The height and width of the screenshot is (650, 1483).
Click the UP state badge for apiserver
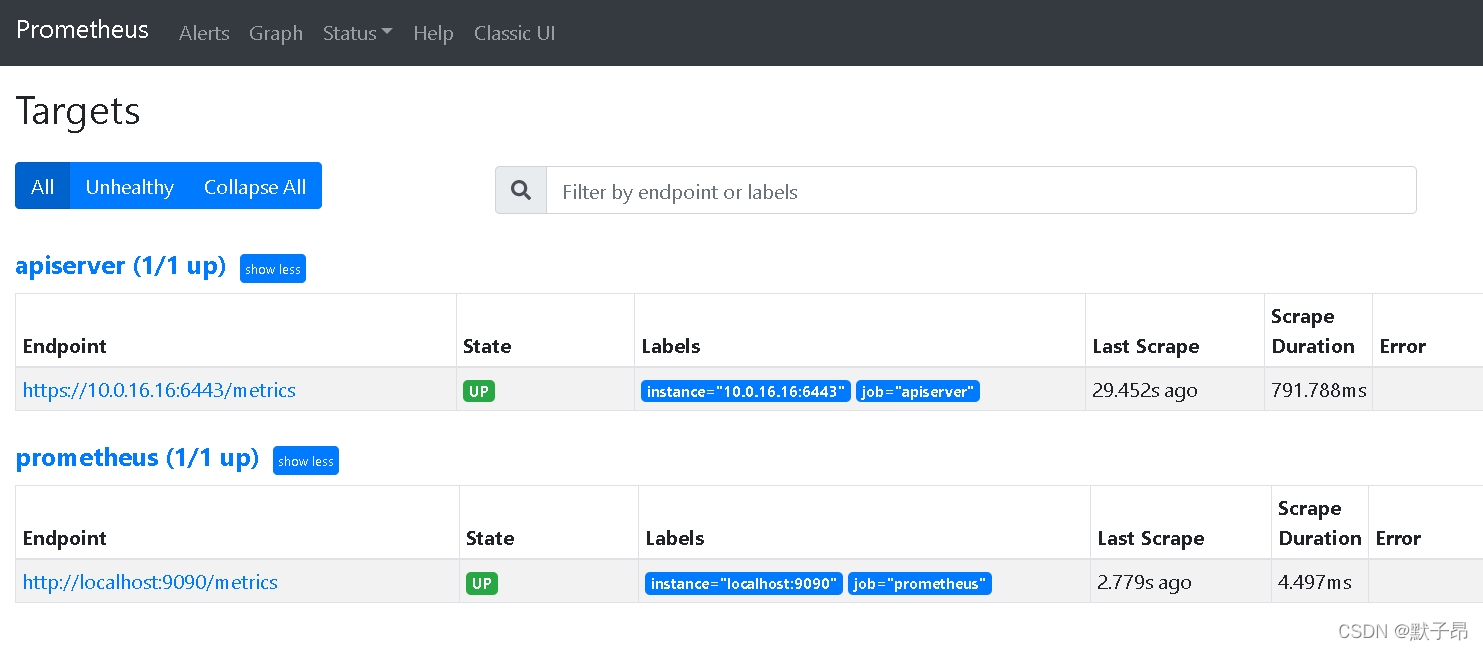click(x=479, y=391)
